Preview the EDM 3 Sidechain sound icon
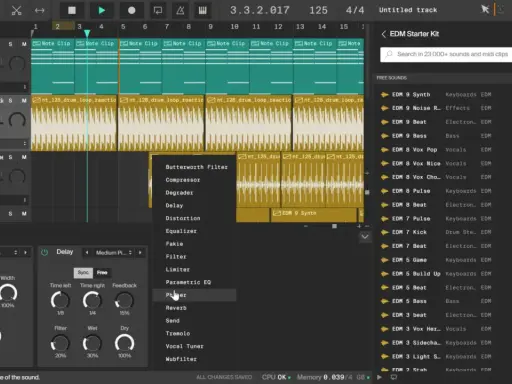 pos(385,343)
